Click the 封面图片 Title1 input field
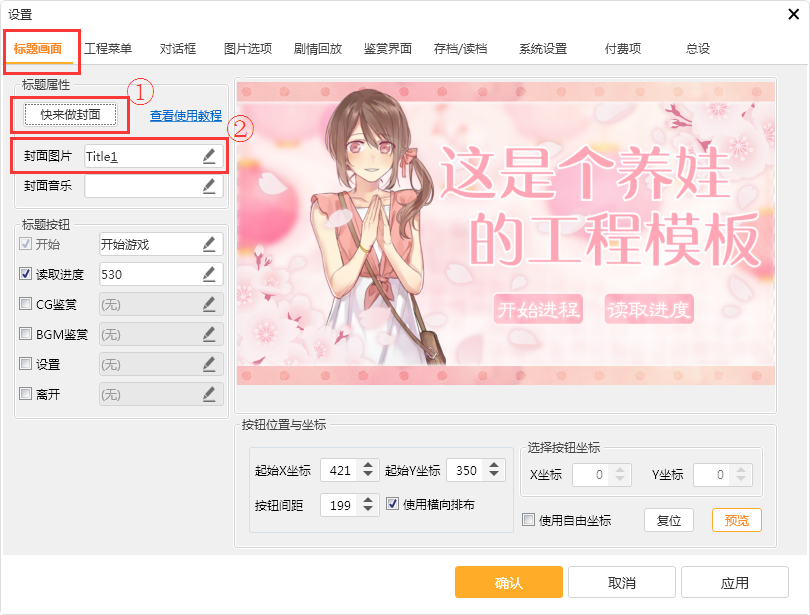The height and width of the screenshot is (615, 810). point(153,156)
